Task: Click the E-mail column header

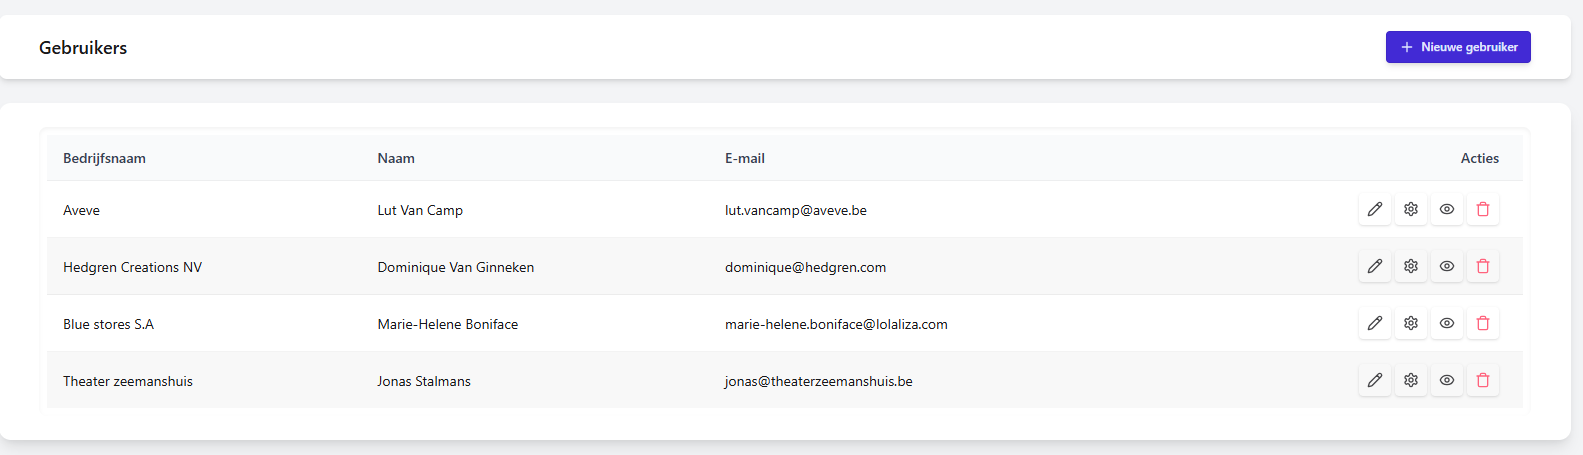Action: point(745,158)
